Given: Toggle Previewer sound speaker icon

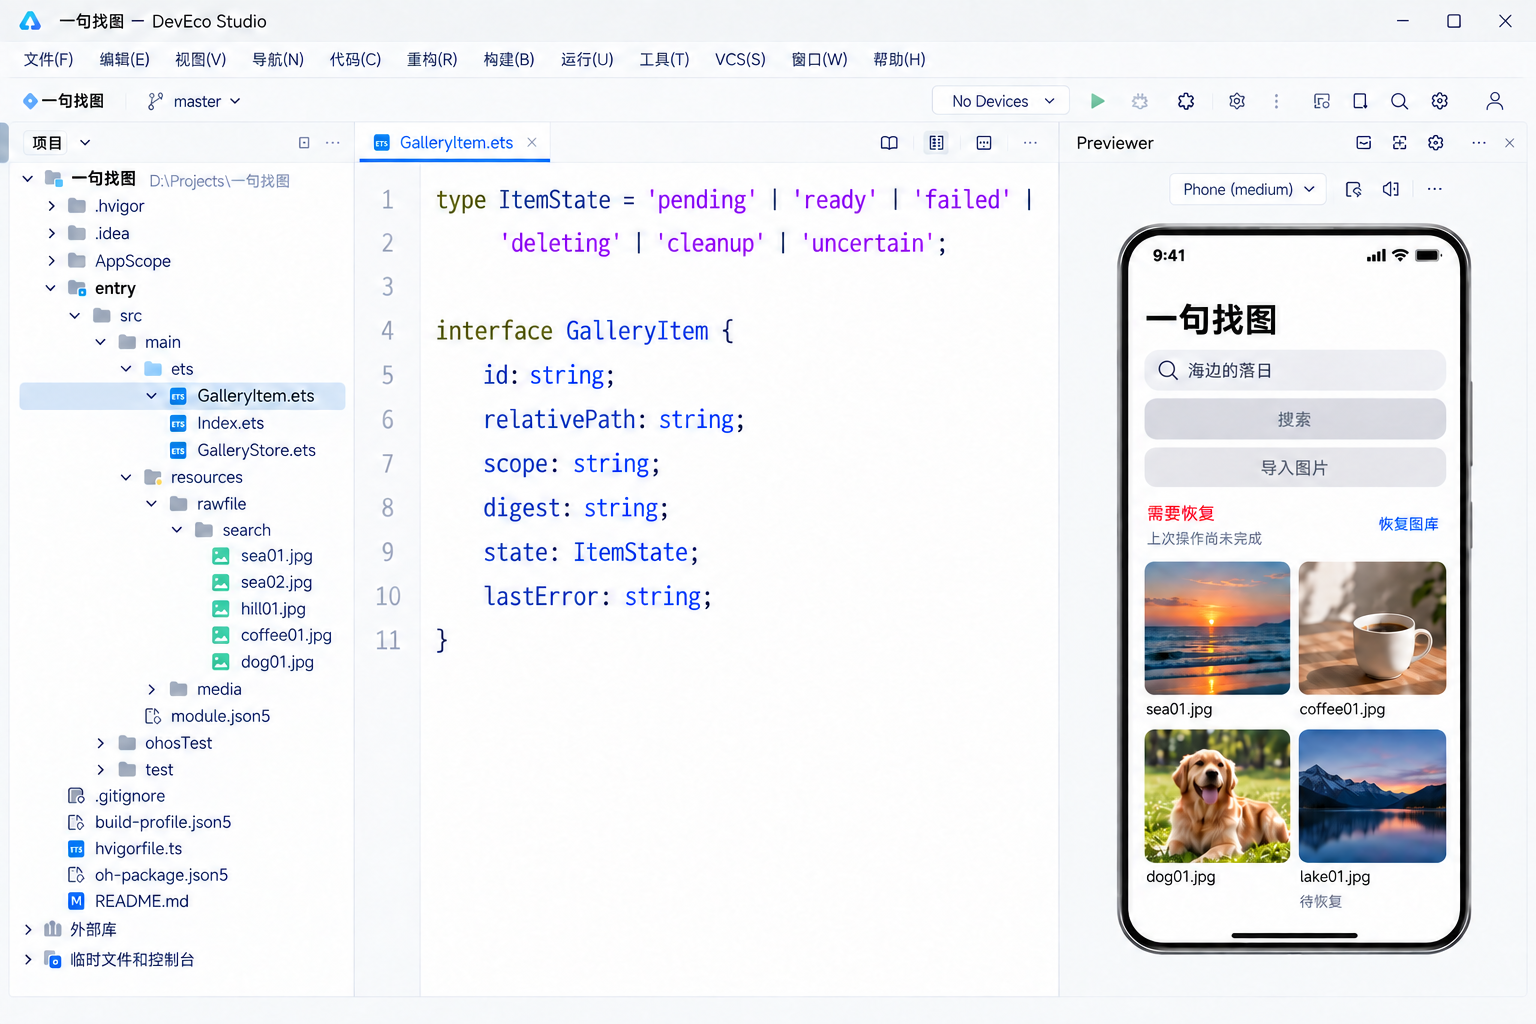Looking at the screenshot, I should (x=1391, y=189).
